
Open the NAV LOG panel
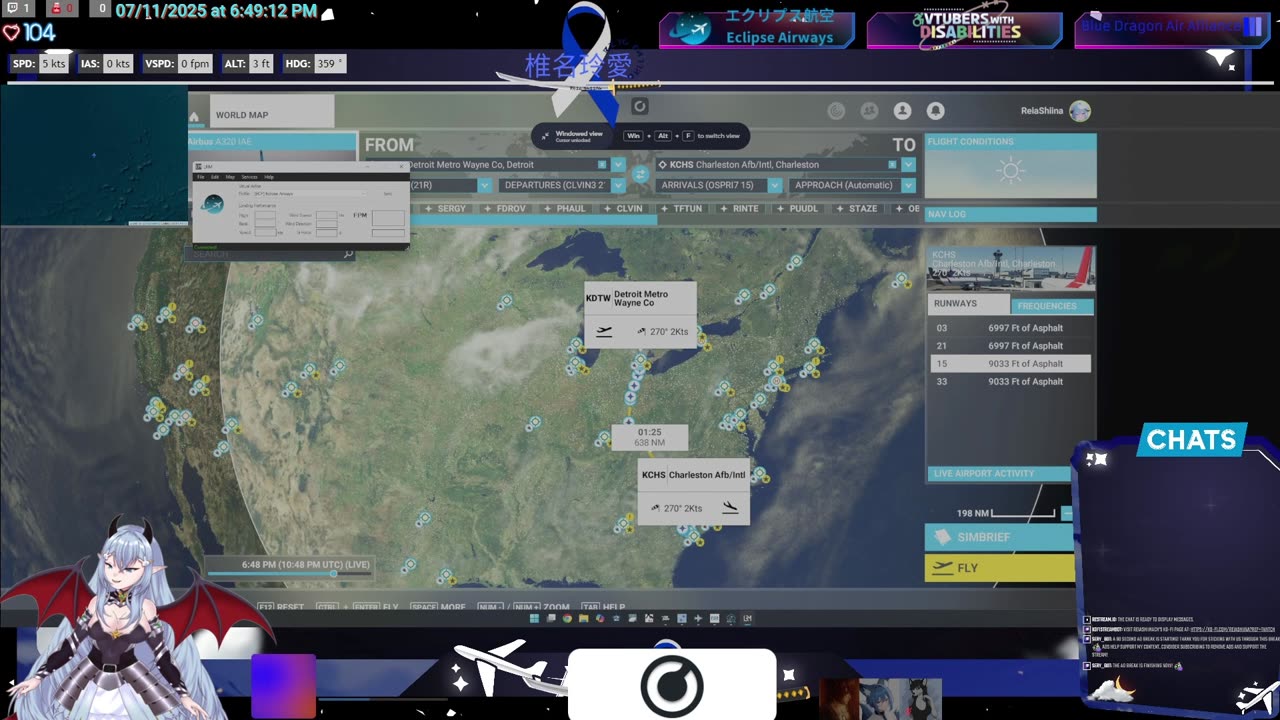(1010, 214)
